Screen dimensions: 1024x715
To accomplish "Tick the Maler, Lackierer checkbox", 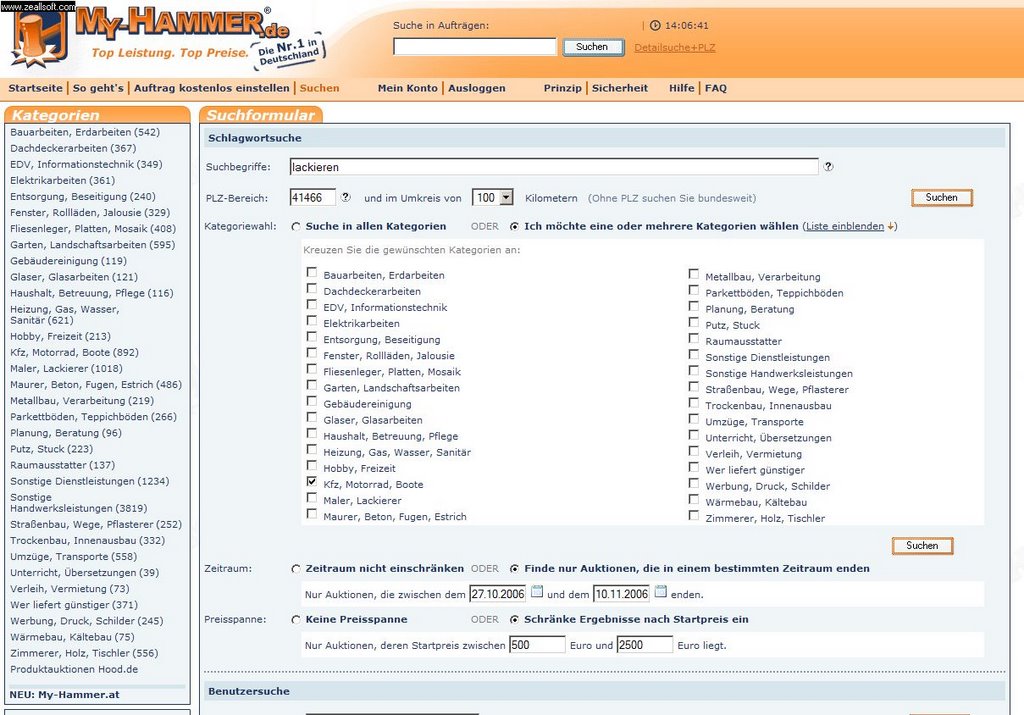I will point(312,498).
